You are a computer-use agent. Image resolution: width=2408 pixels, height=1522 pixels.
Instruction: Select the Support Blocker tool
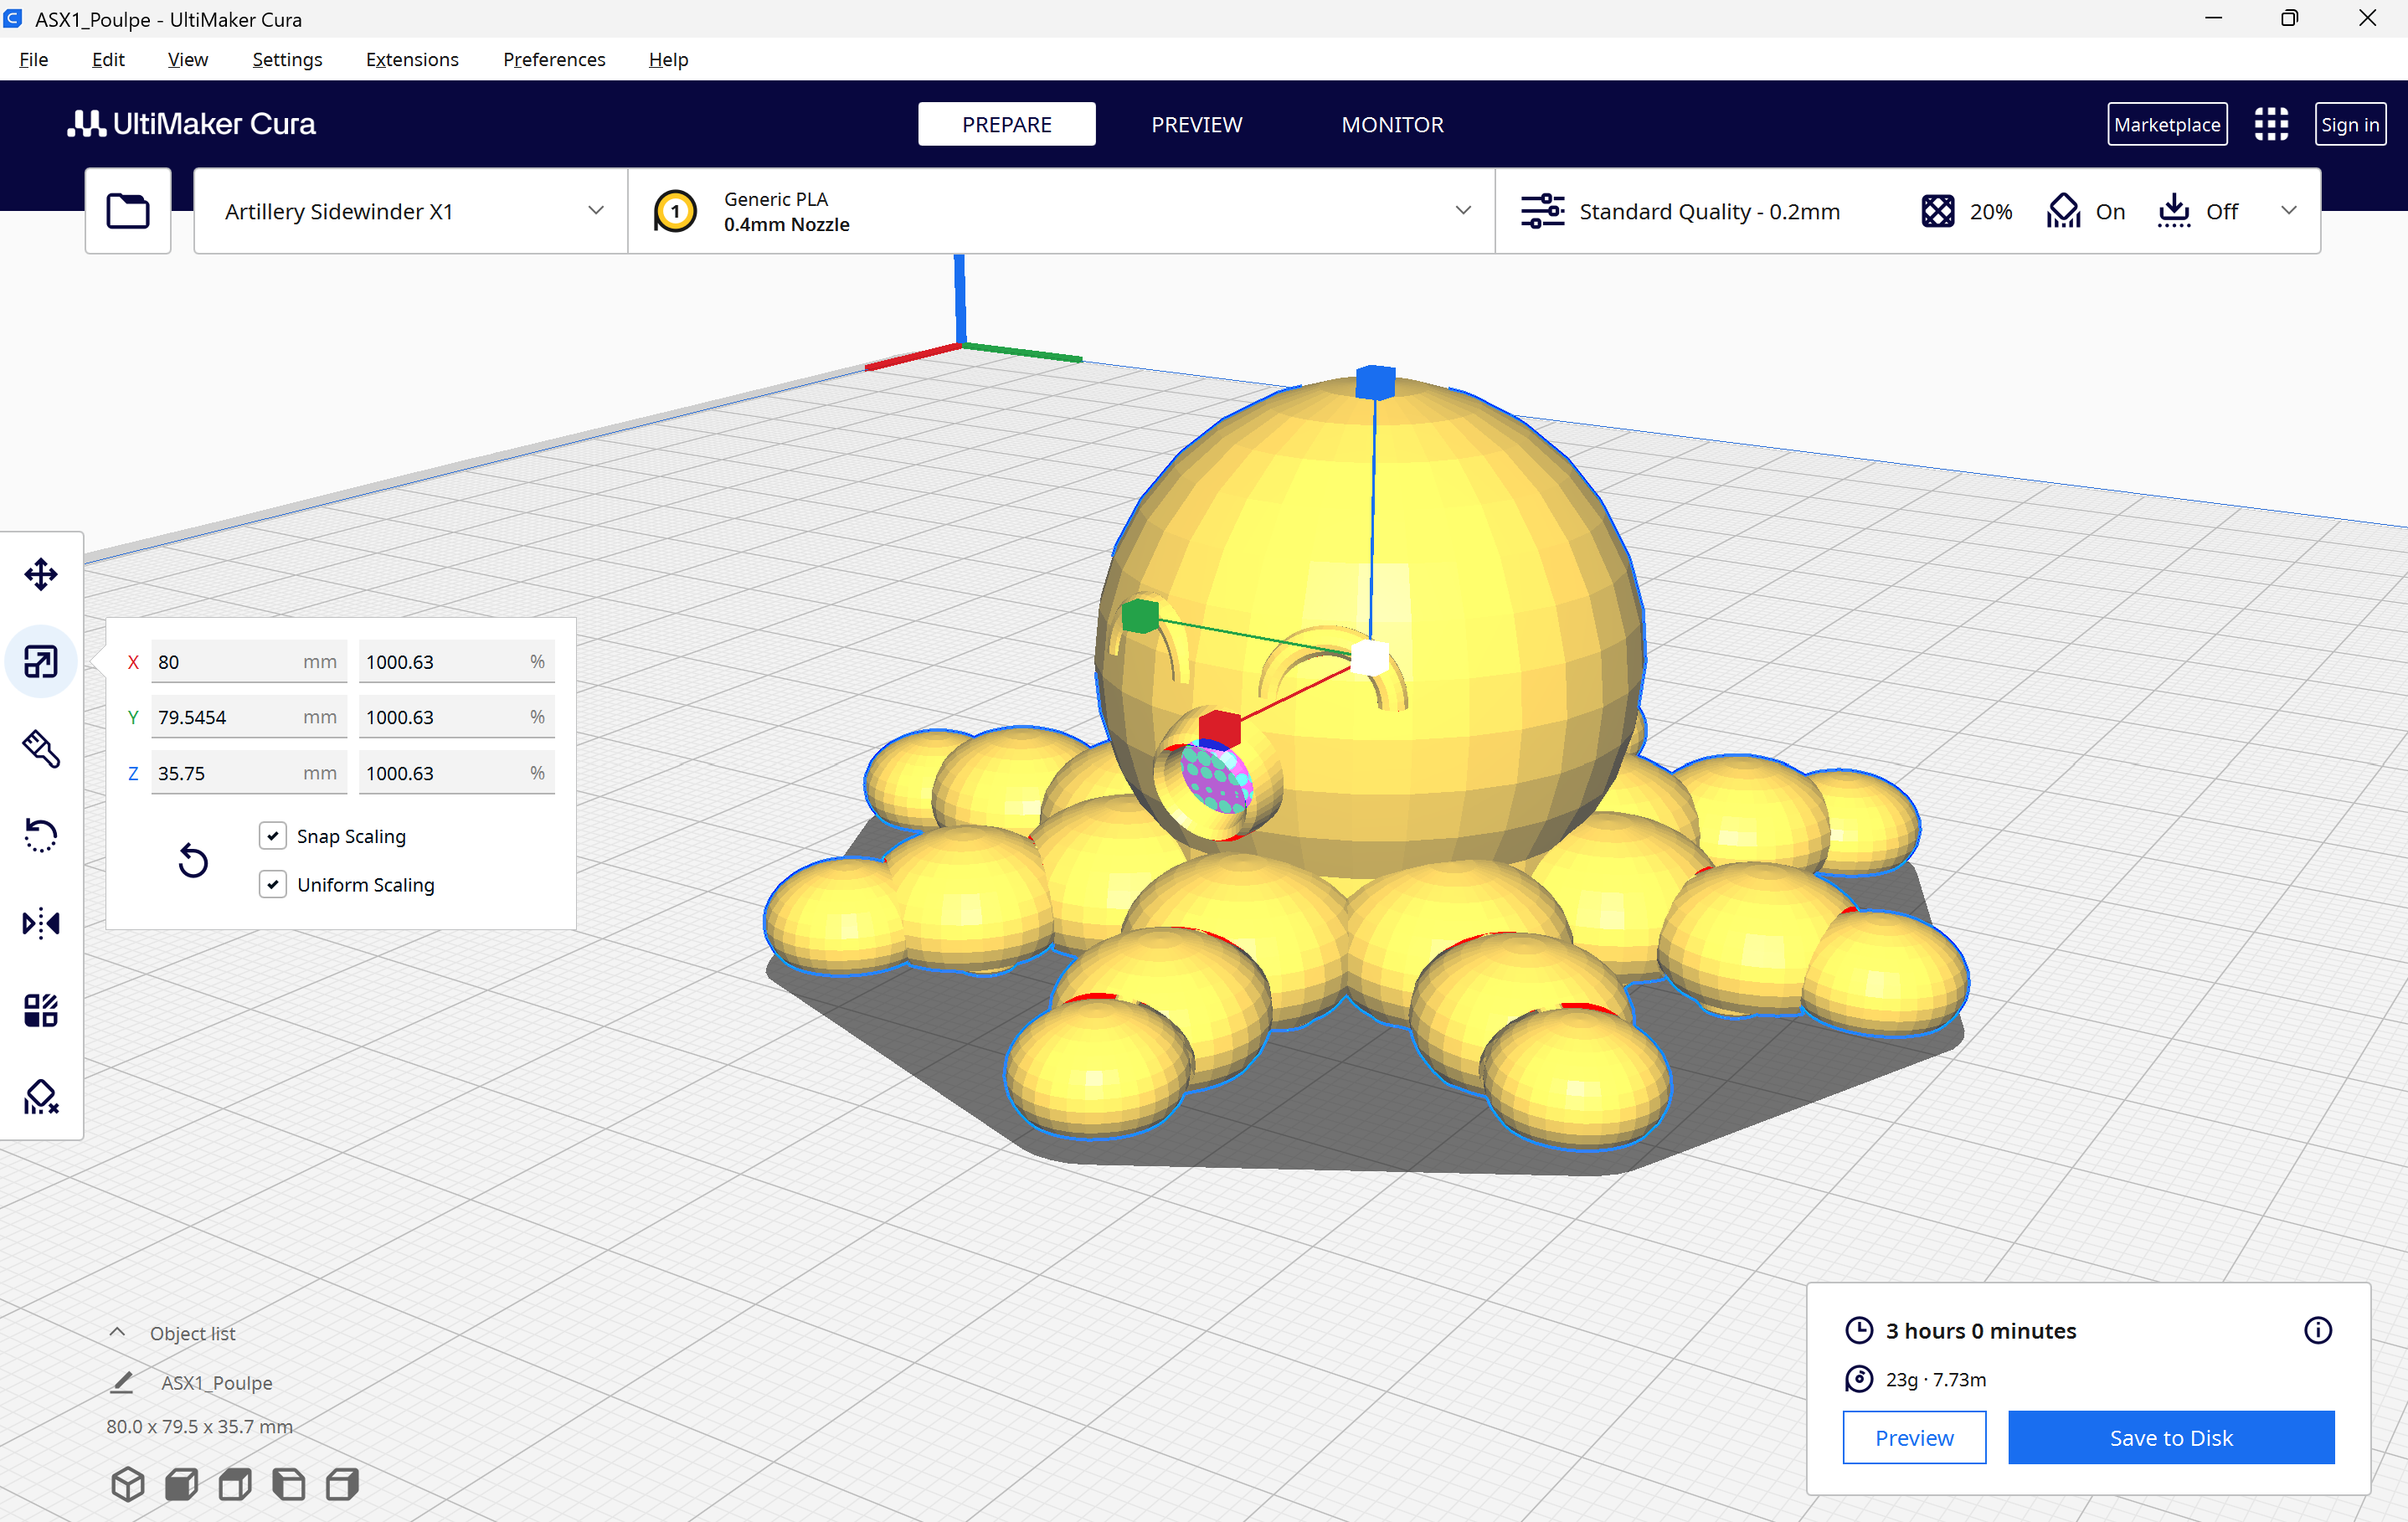pyautogui.click(x=41, y=1097)
